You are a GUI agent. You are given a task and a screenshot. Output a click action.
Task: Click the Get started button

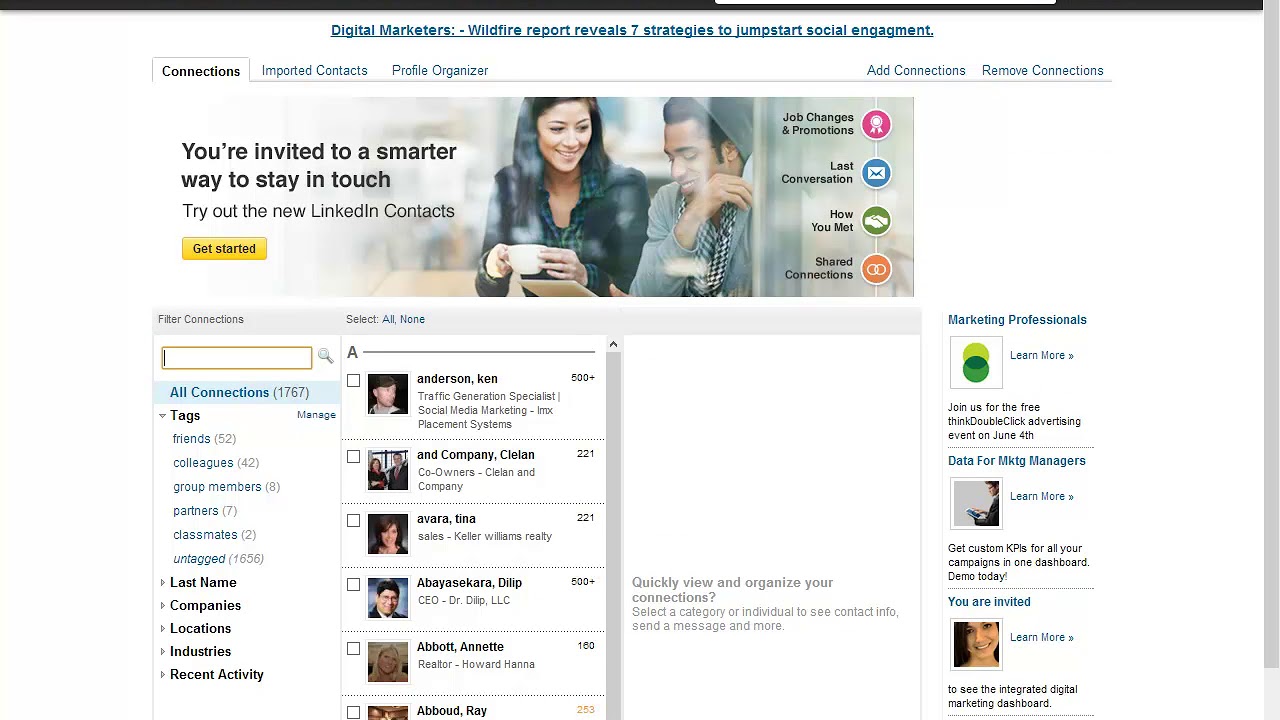pyautogui.click(x=224, y=248)
